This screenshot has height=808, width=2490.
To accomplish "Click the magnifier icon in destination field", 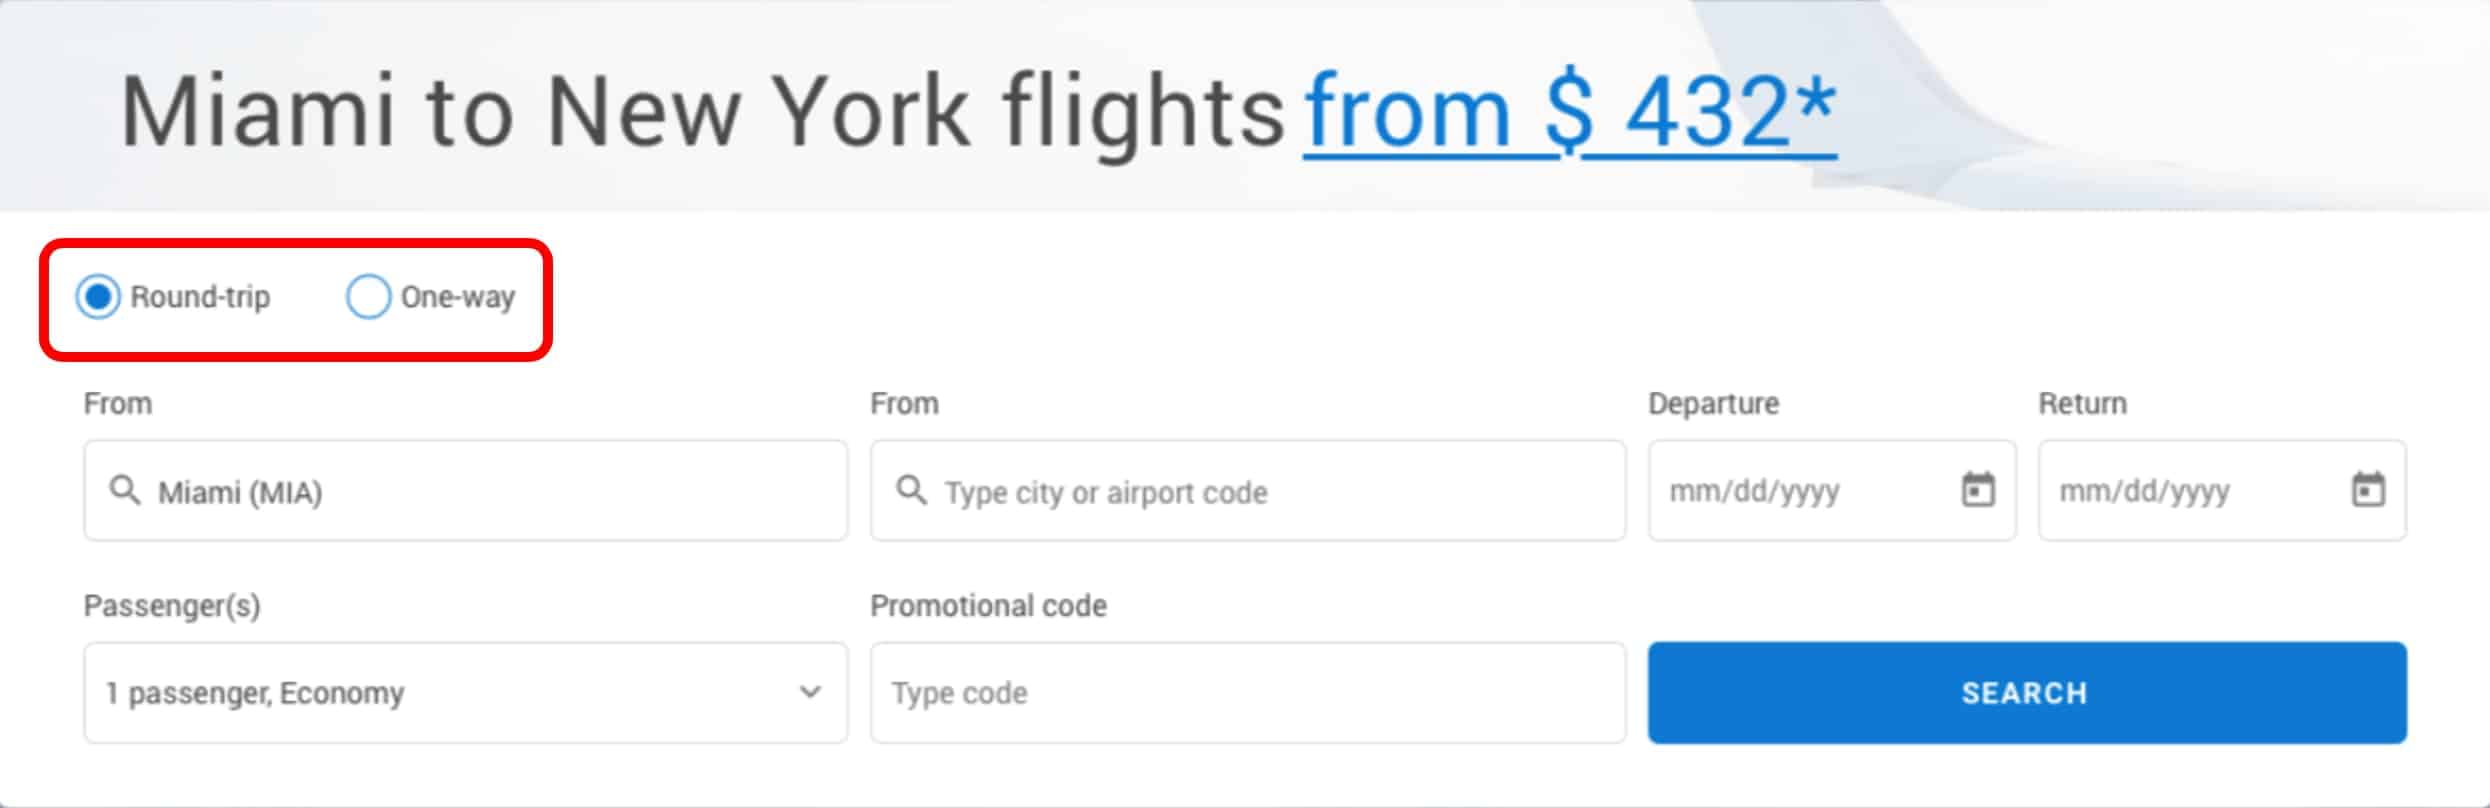I will pyautogui.click(x=911, y=491).
